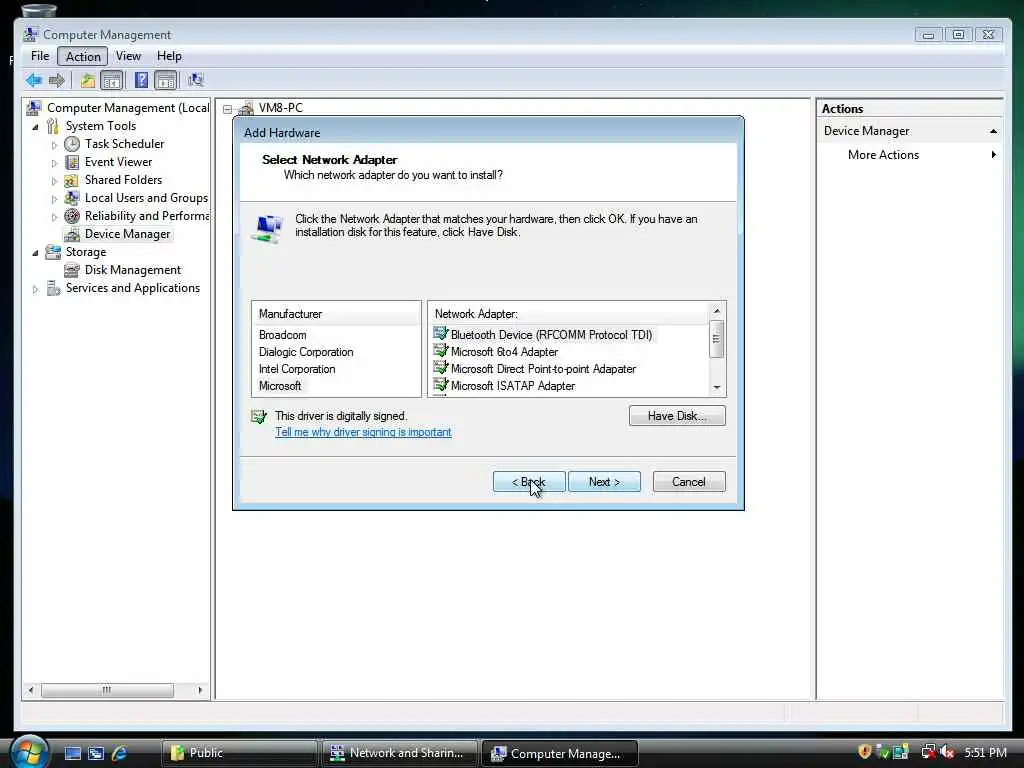
Task: Open the Help toolbar icon
Action: [x=141, y=80]
